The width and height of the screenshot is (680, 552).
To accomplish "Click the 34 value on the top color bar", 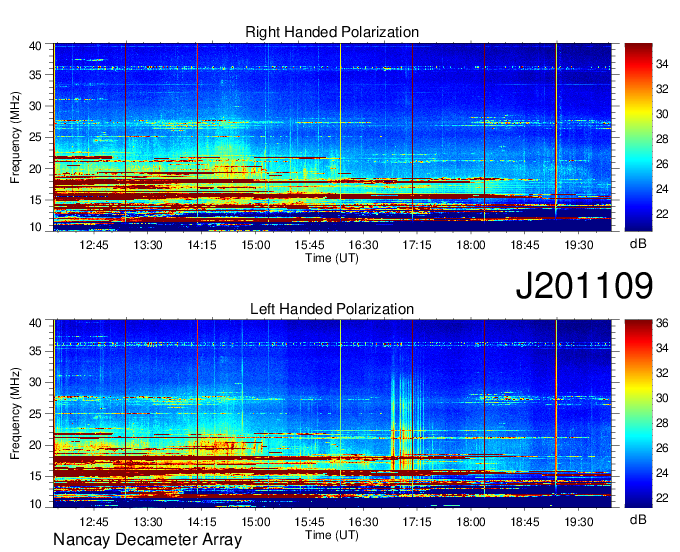I will click(662, 64).
